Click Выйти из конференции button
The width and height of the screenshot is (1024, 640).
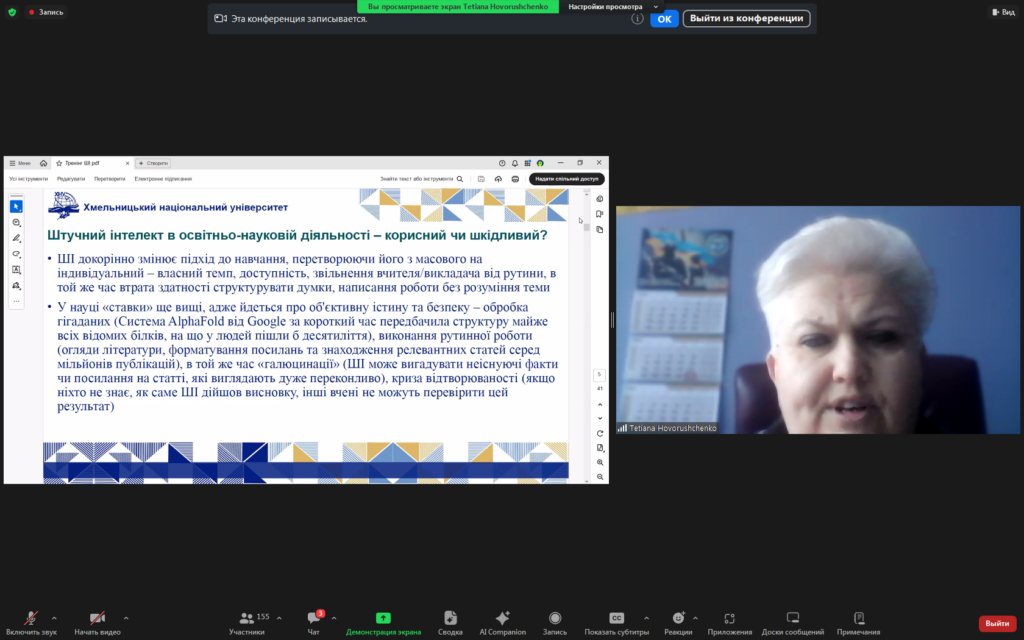[746, 18]
